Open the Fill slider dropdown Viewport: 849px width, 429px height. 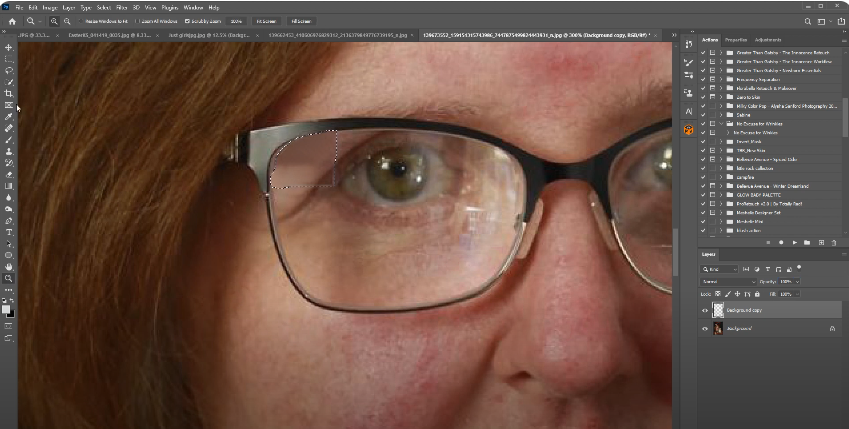pos(796,294)
